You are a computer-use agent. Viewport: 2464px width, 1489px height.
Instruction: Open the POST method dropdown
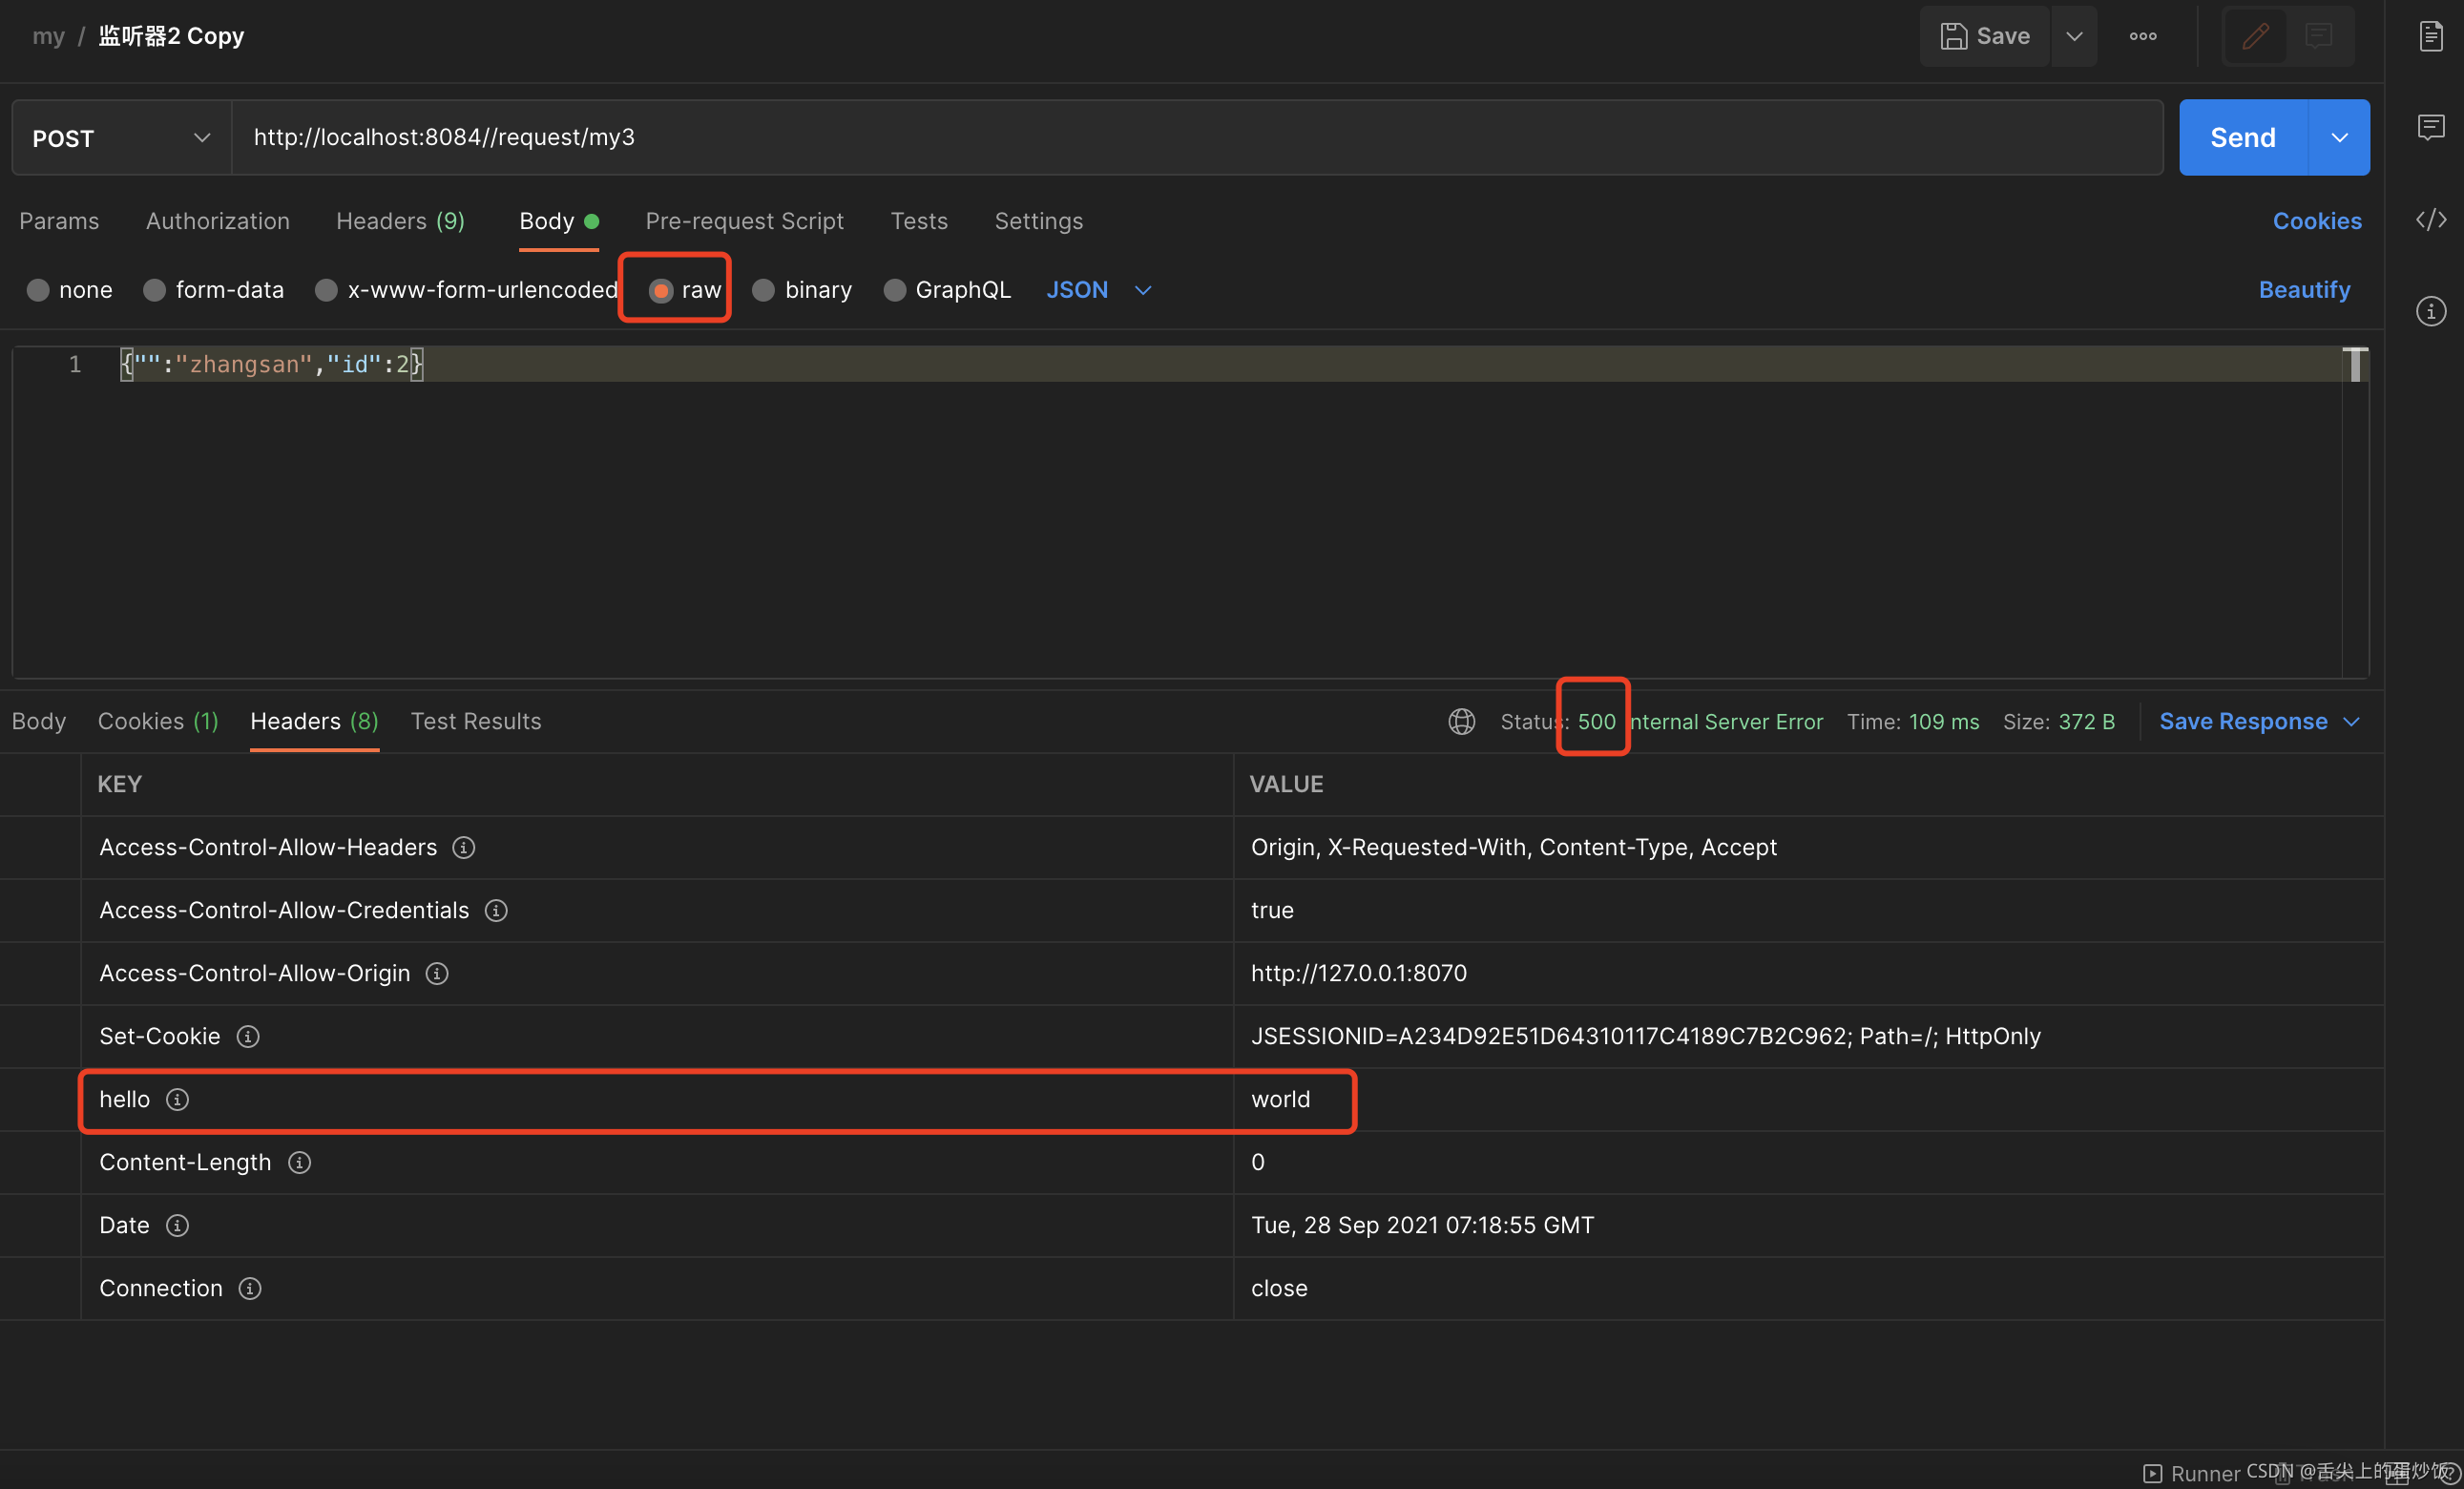[x=121, y=137]
